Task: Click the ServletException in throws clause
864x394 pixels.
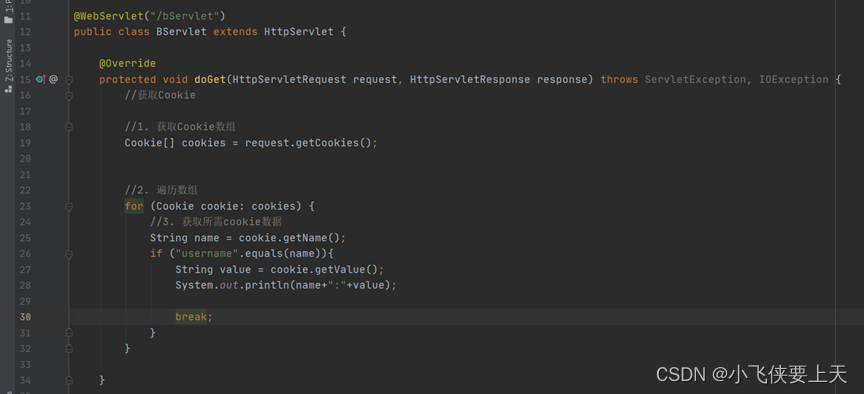Action: pyautogui.click(x=695, y=79)
